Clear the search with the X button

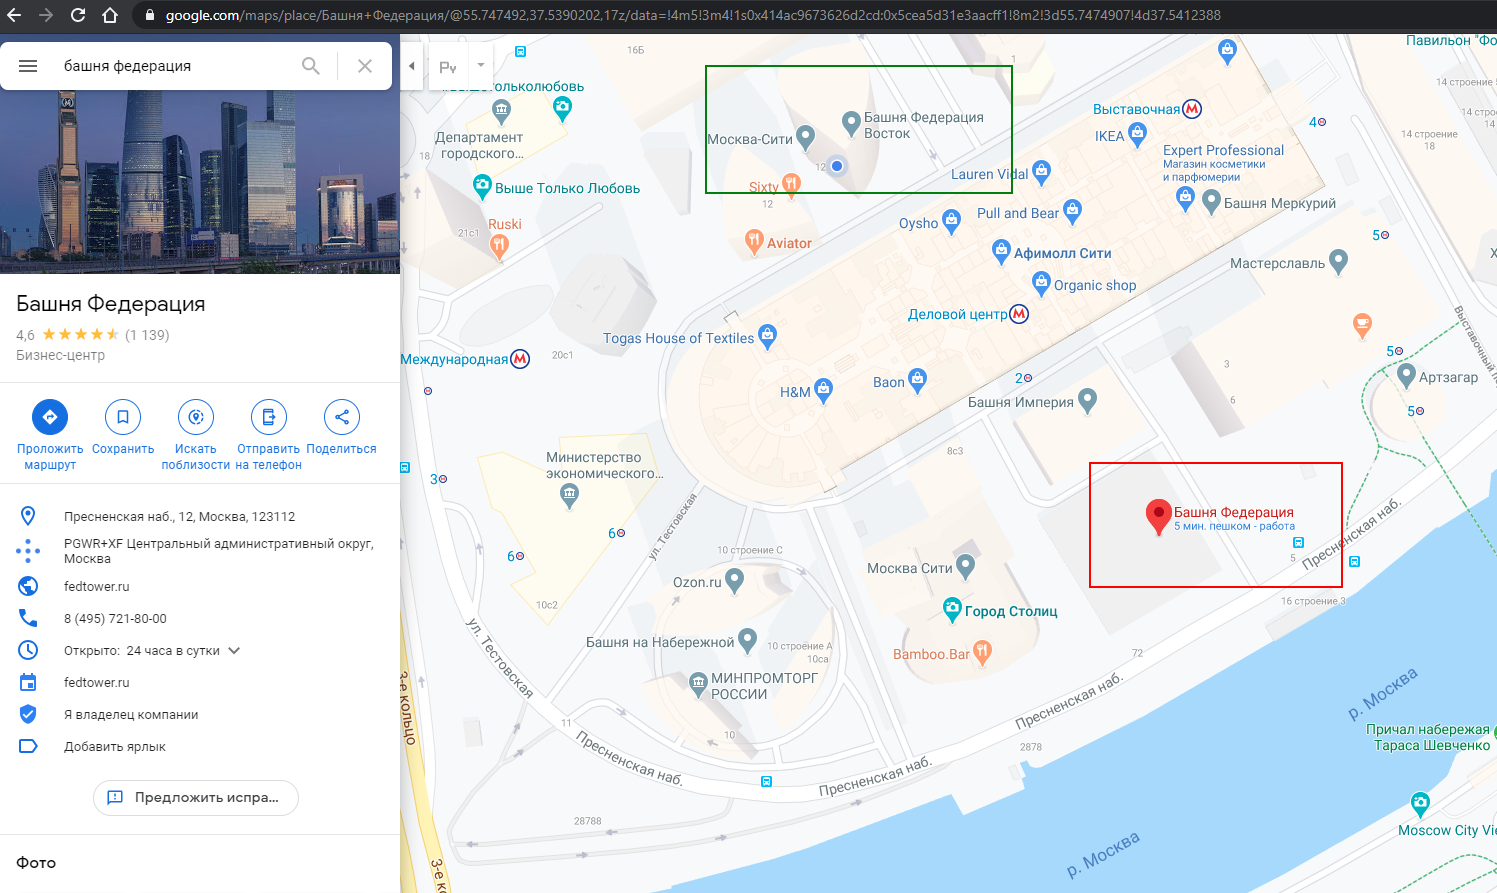(x=365, y=66)
